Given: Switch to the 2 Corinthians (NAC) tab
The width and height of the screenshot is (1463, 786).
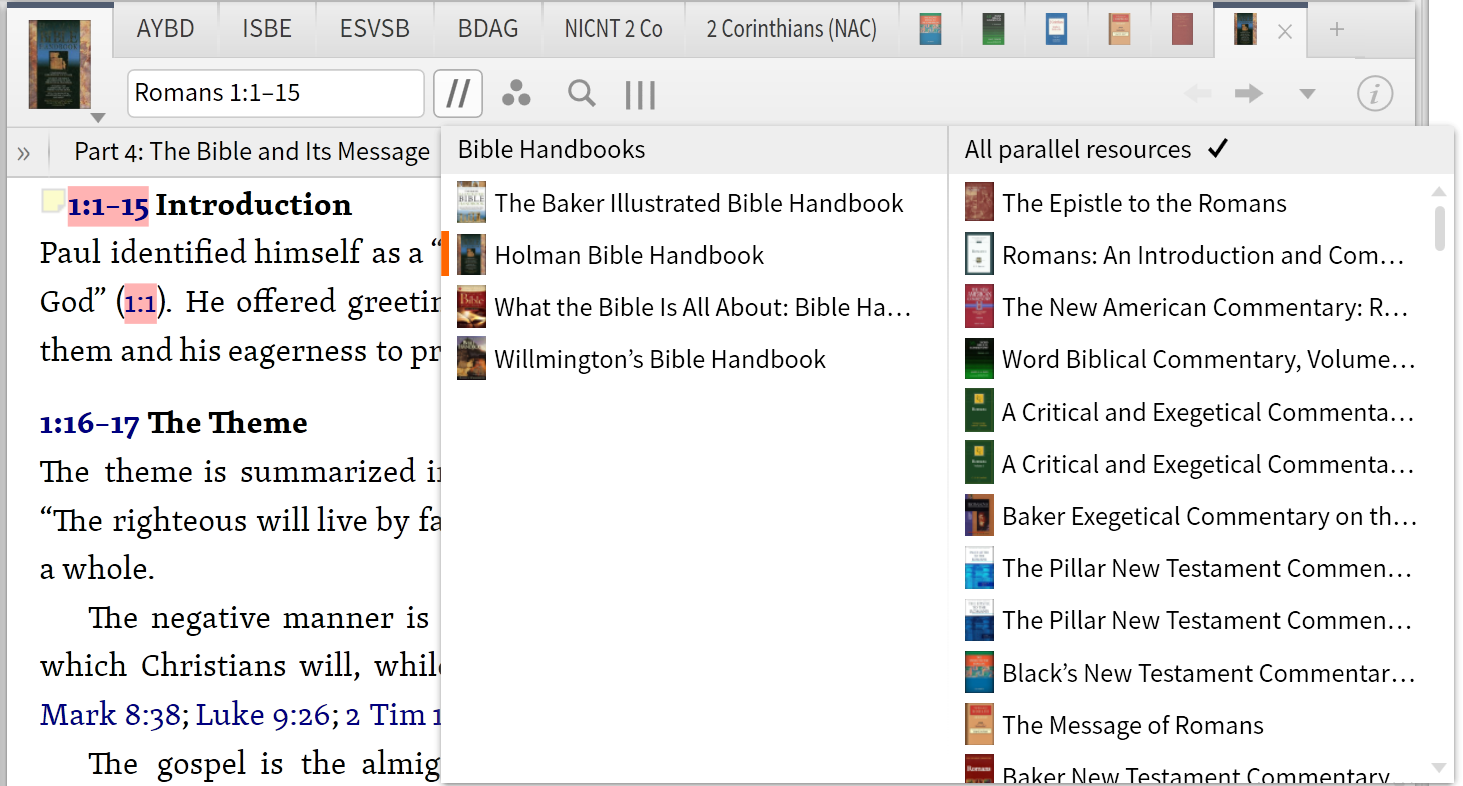Looking at the screenshot, I should coord(791,29).
